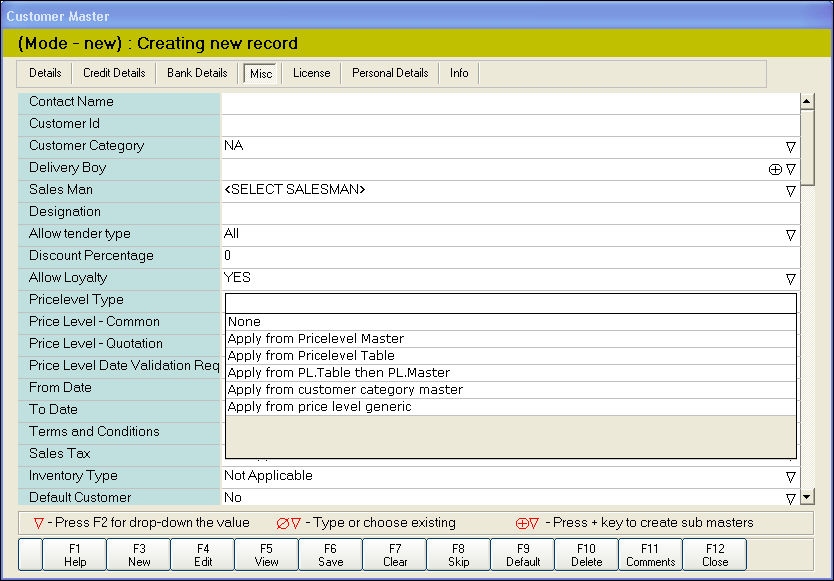The image size is (834, 581).
Task: Open the Customer Category dropdown arrow
Action: [790, 146]
